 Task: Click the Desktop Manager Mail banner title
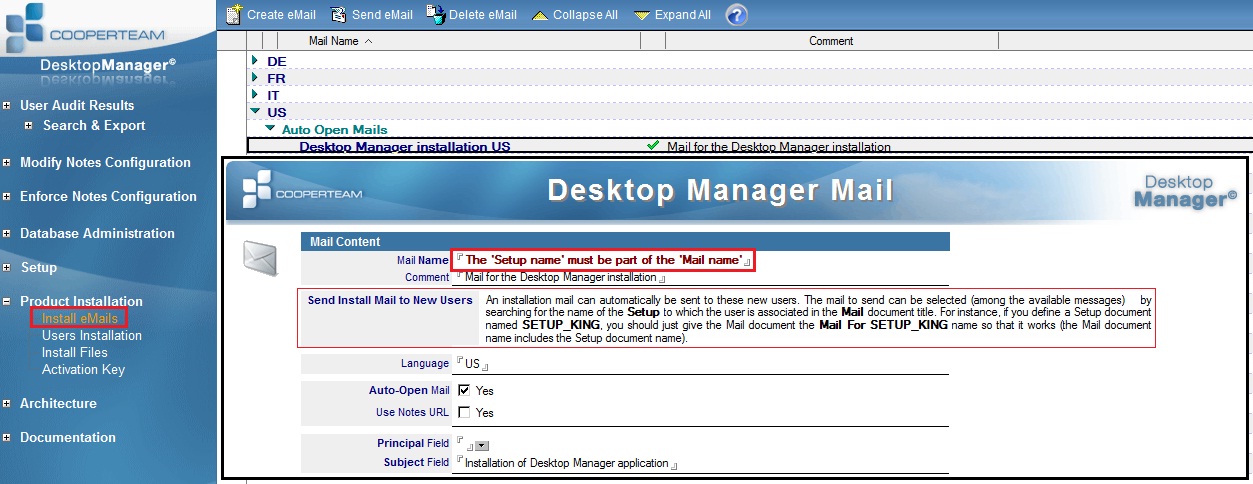point(720,190)
